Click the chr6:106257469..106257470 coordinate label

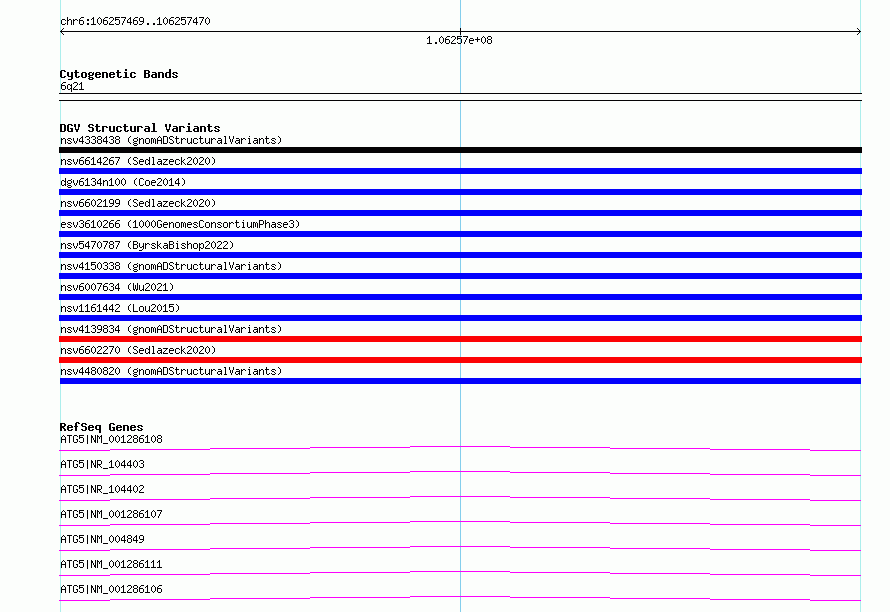pos(135,22)
